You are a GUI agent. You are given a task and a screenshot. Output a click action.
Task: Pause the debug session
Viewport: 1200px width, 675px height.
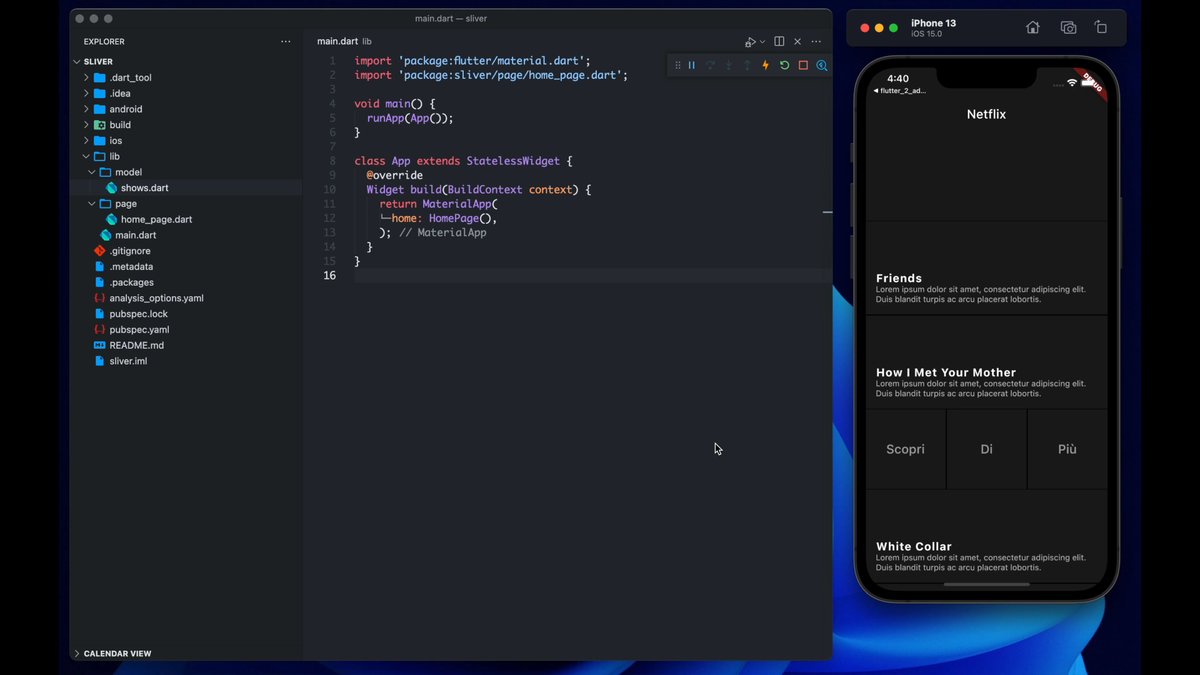(x=691, y=65)
